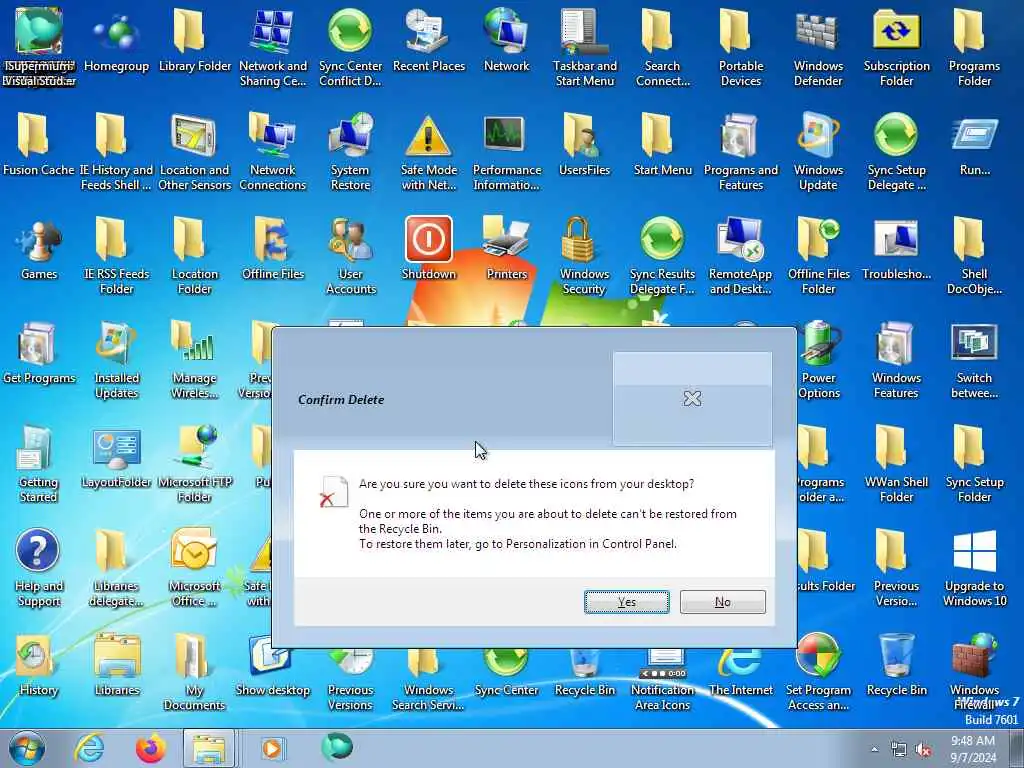
Task: Select the Troubleshooting desktop icon
Action: click(896, 251)
